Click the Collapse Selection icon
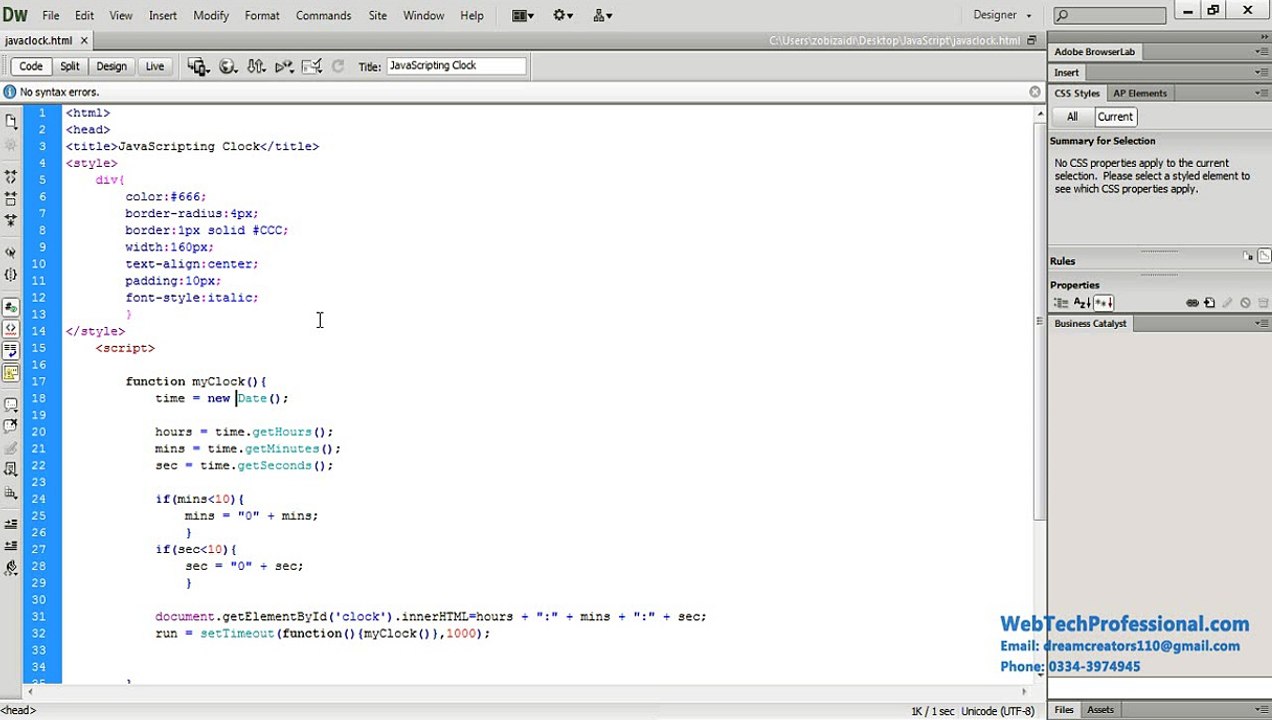 tap(11, 199)
